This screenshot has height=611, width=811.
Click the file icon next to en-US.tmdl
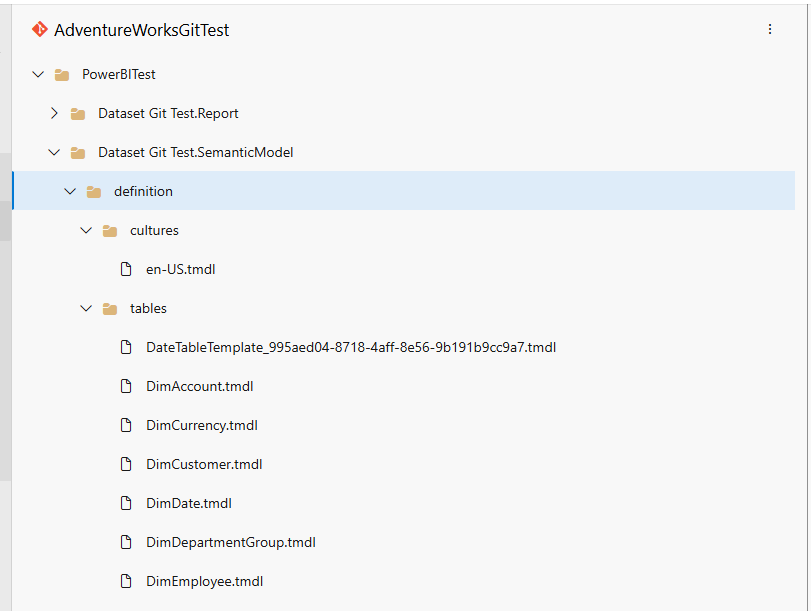125,269
